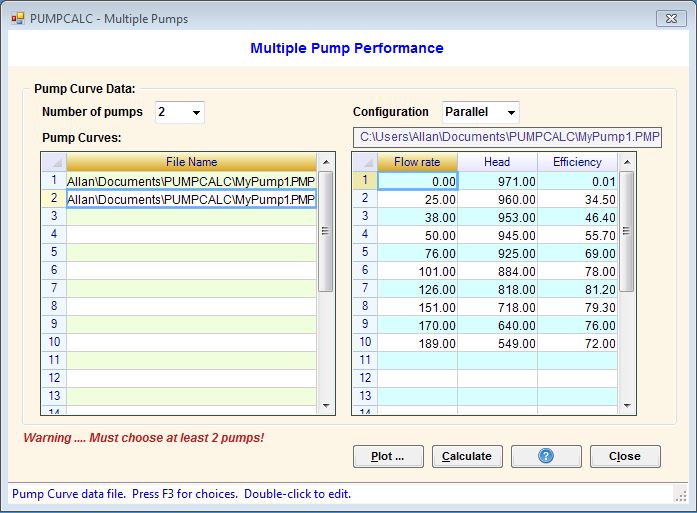Click the Calculate button
Viewport: 697px width, 513px height.
[467, 456]
